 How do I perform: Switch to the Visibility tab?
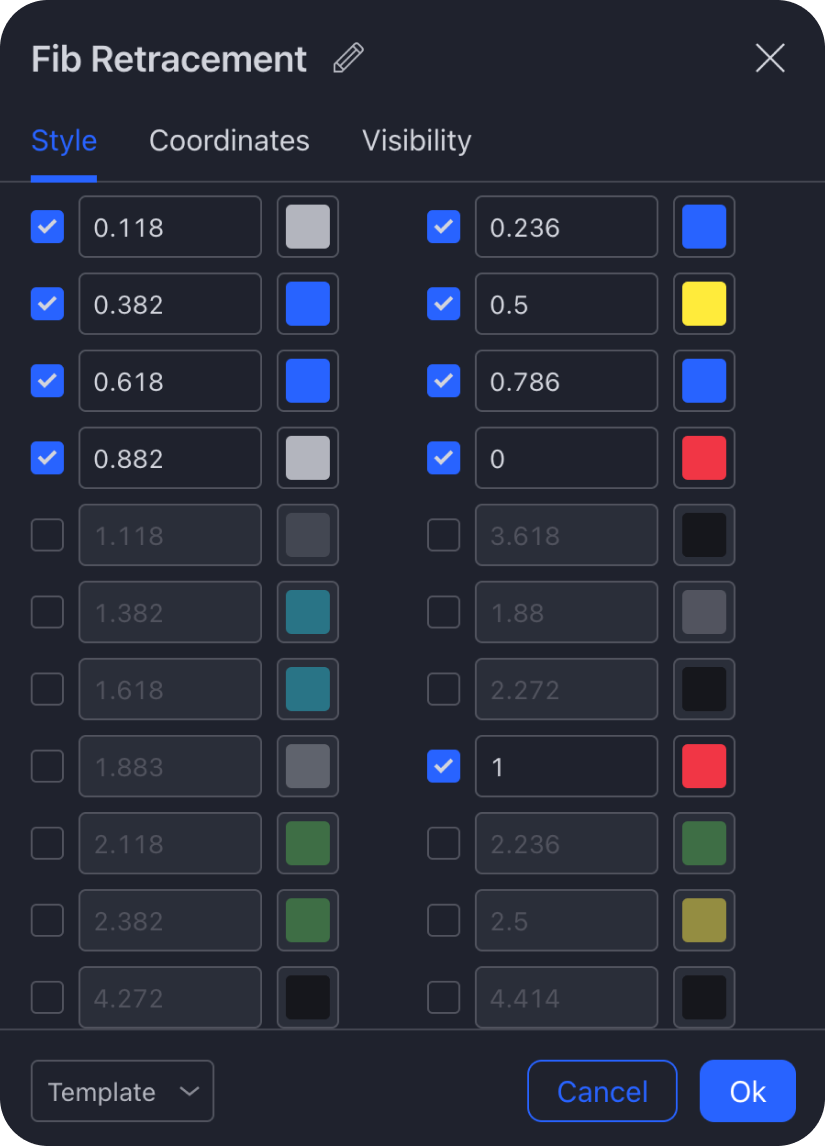[416, 140]
